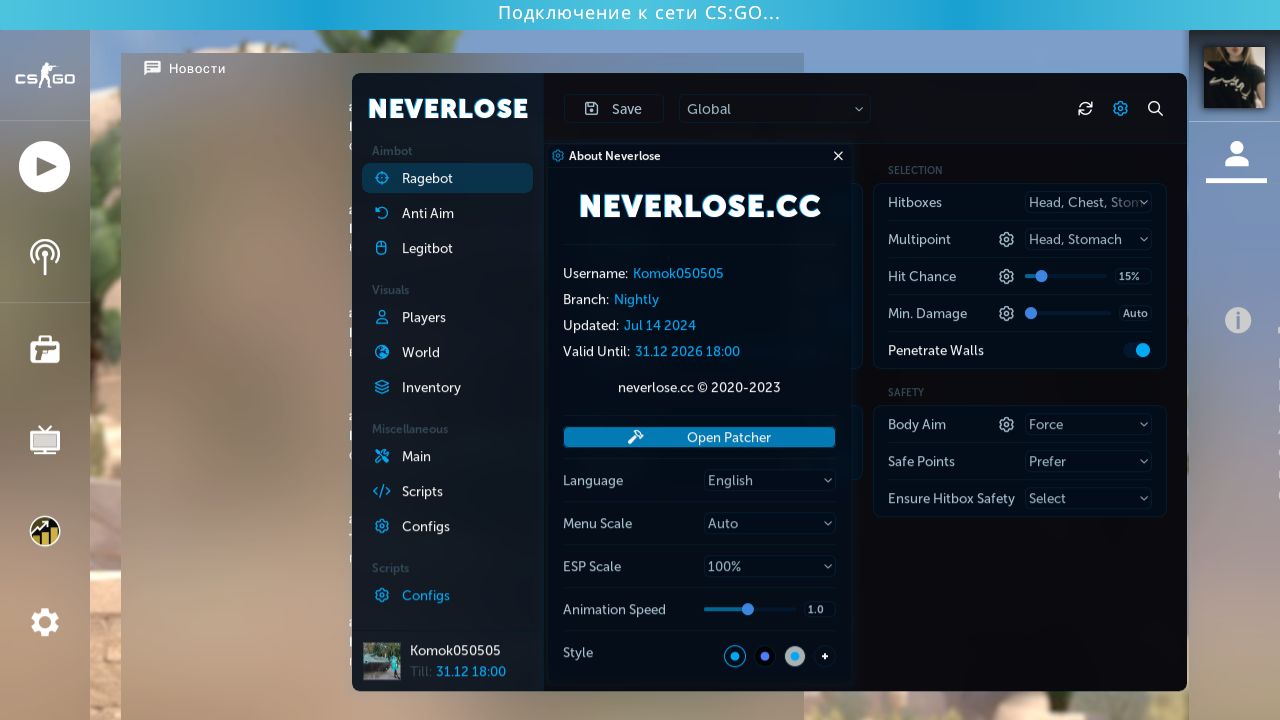
Task: Open the Play menu in CS:GO sidebar
Action: (x=44, y=167)
